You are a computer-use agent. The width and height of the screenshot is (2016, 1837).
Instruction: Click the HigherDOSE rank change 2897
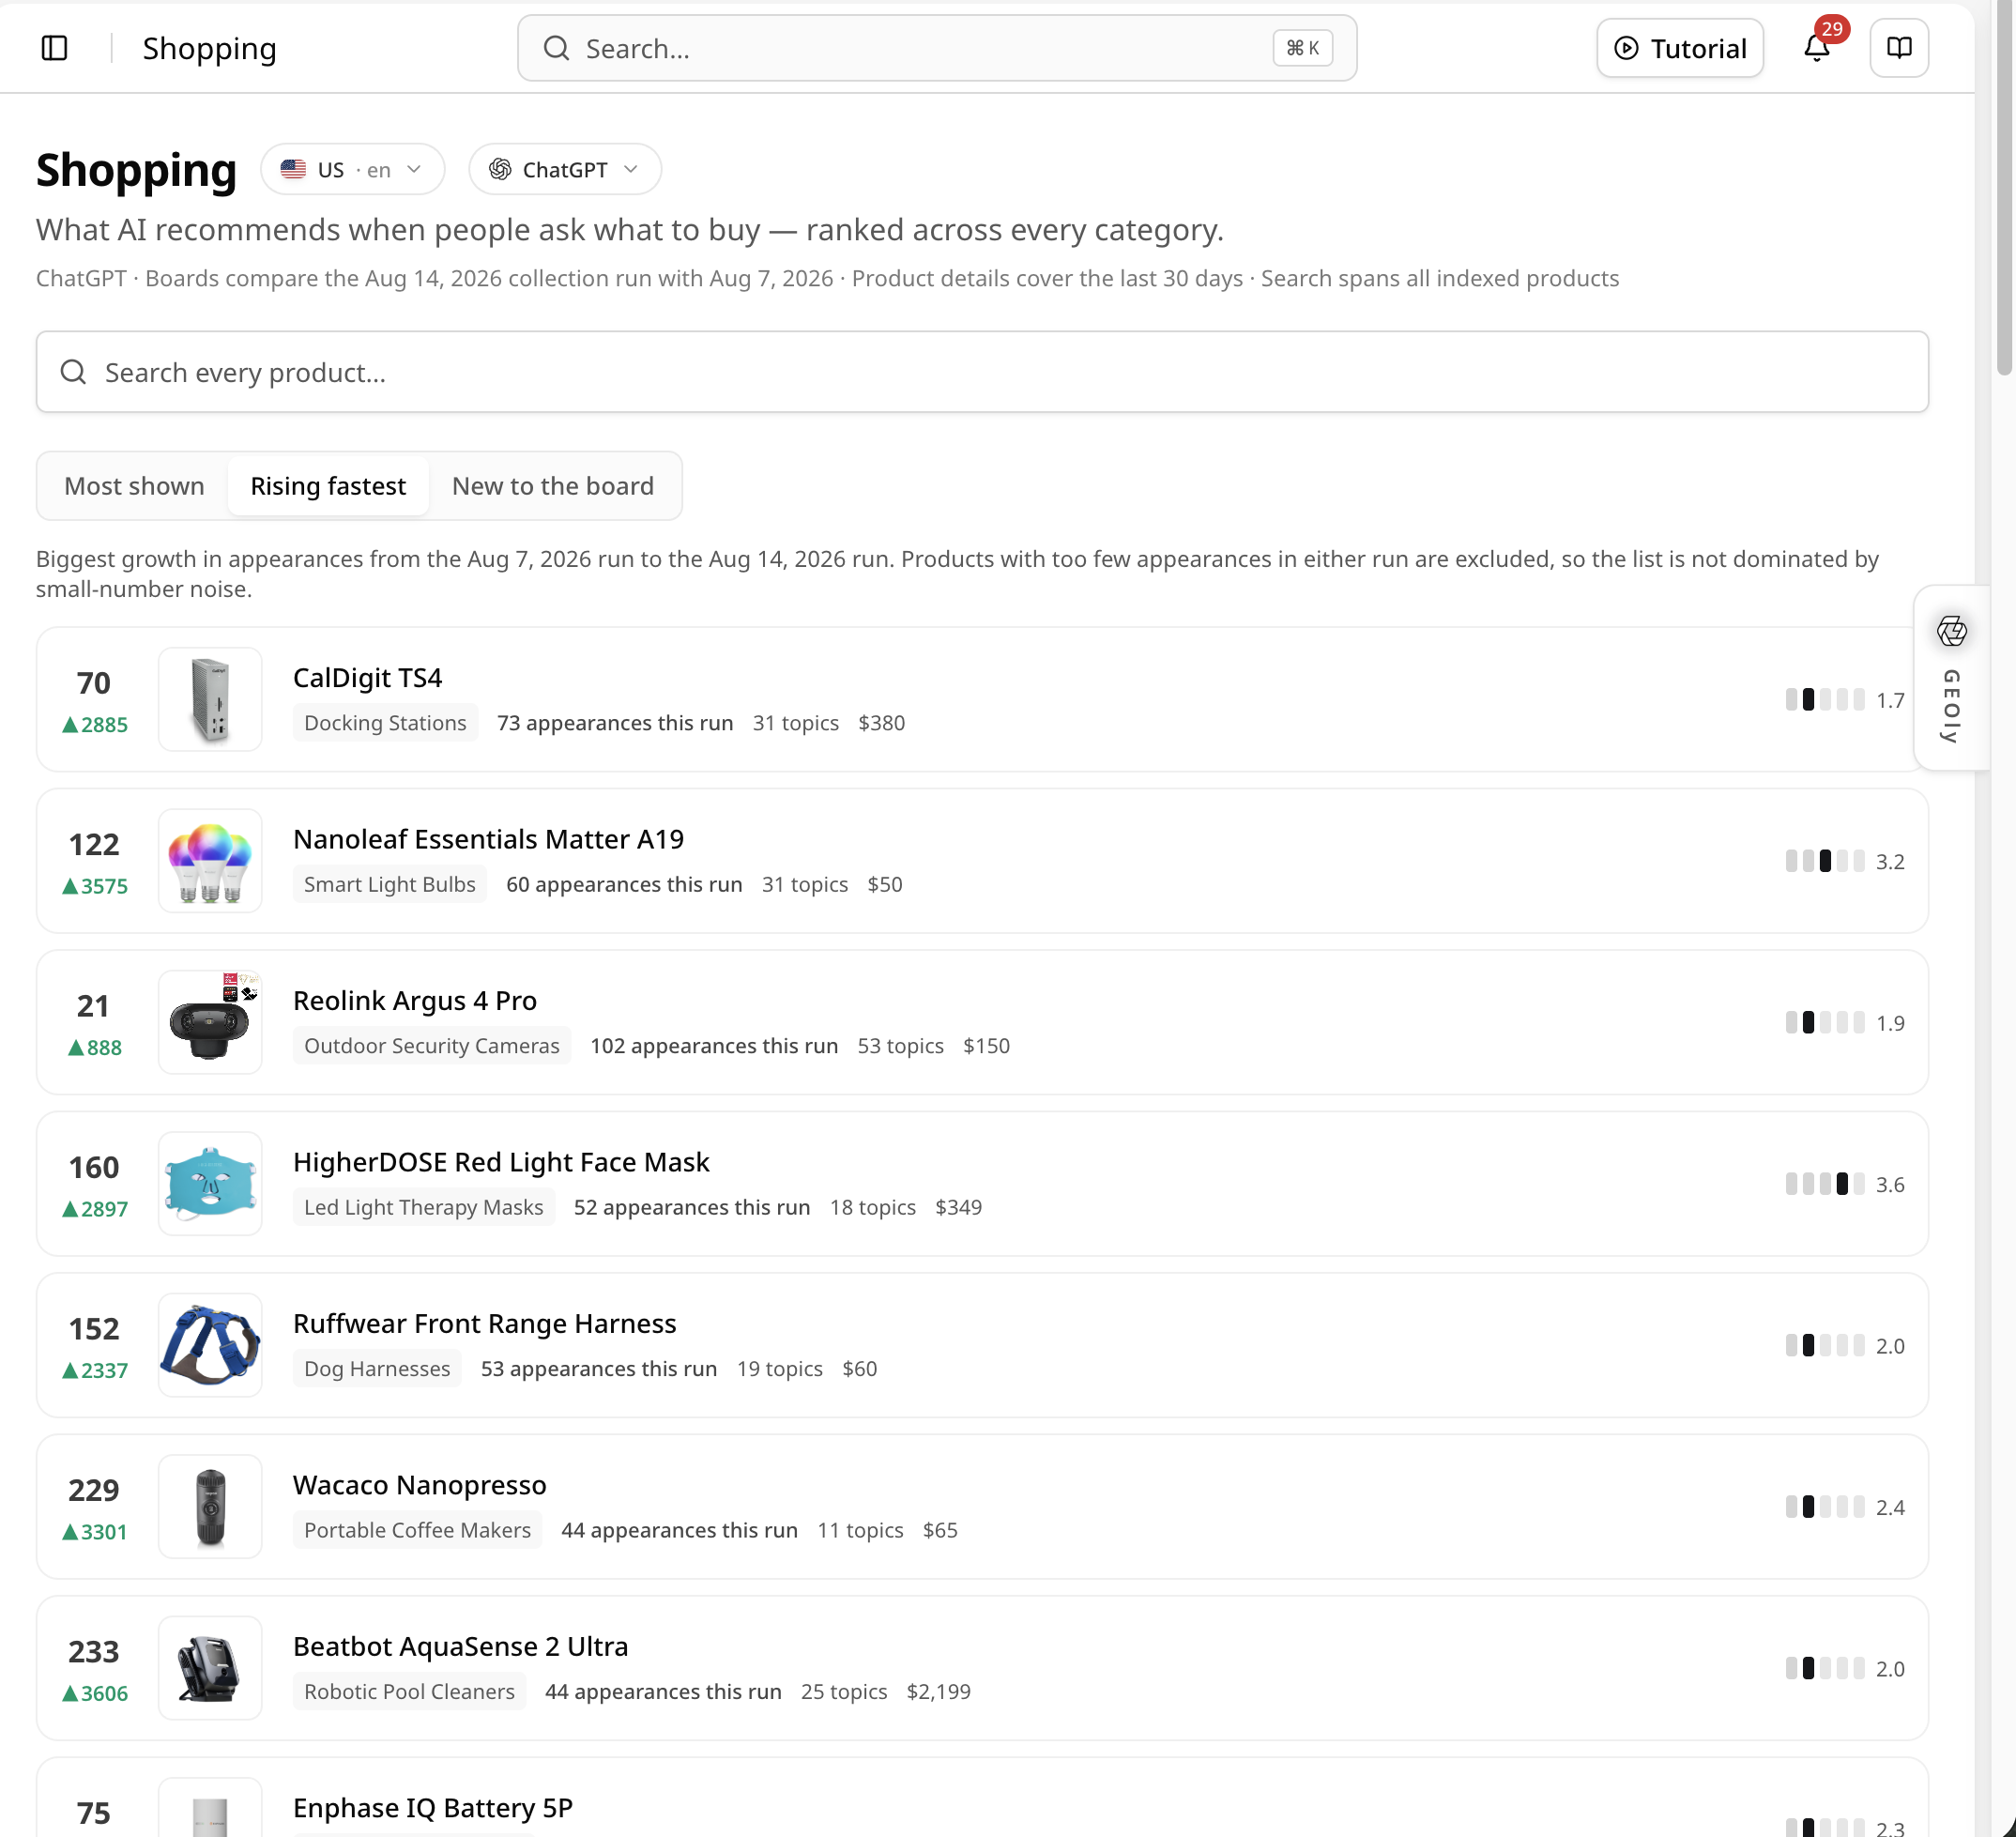click(95, 1209)
